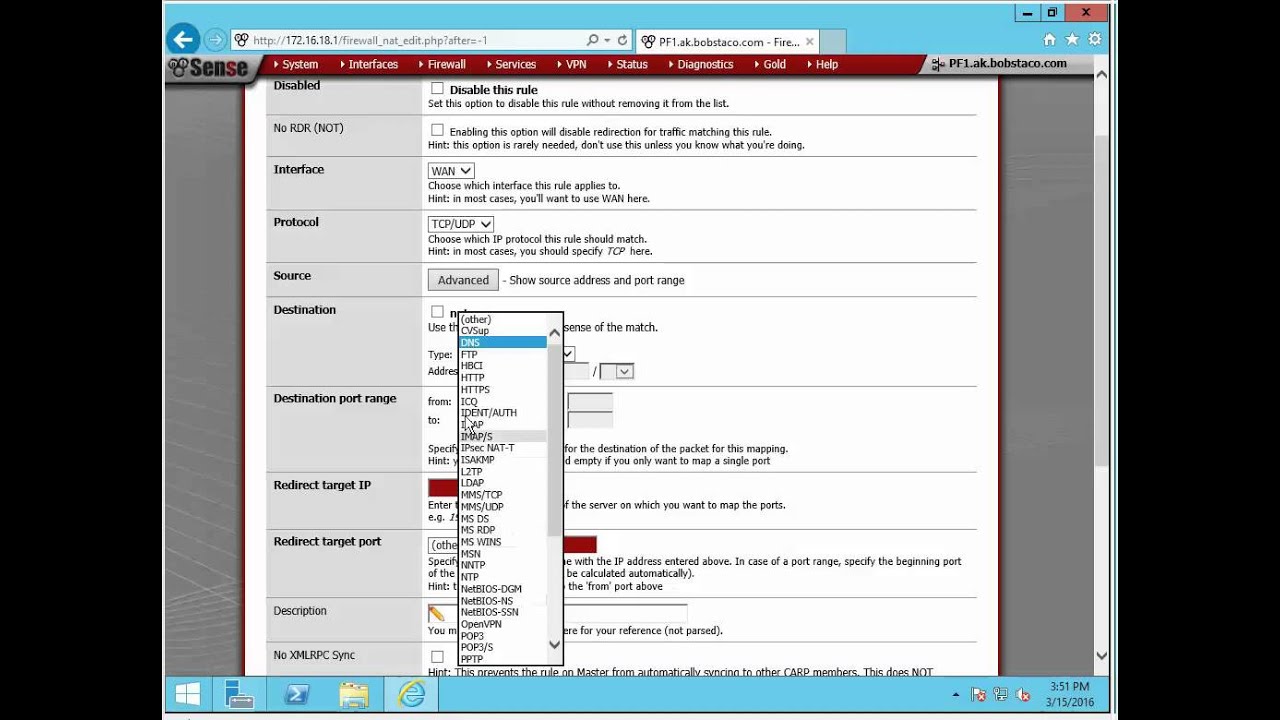Toggle the No XMLRPC Sync checkbox
This screenshot has height=720, width=1280.
tap(437, 657)
